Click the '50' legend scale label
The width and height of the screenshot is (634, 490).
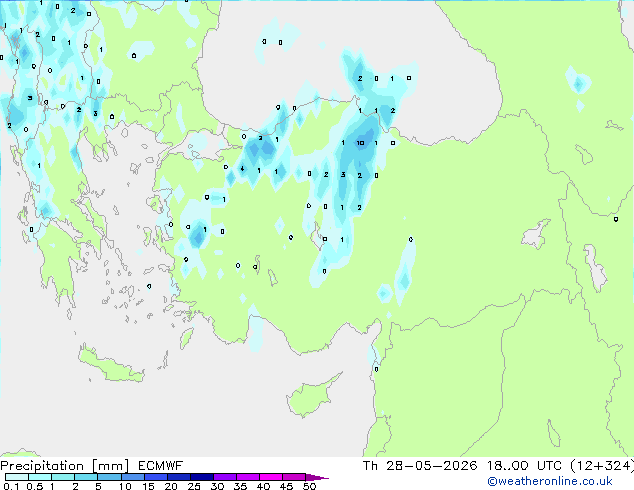[x=310, y=486]
